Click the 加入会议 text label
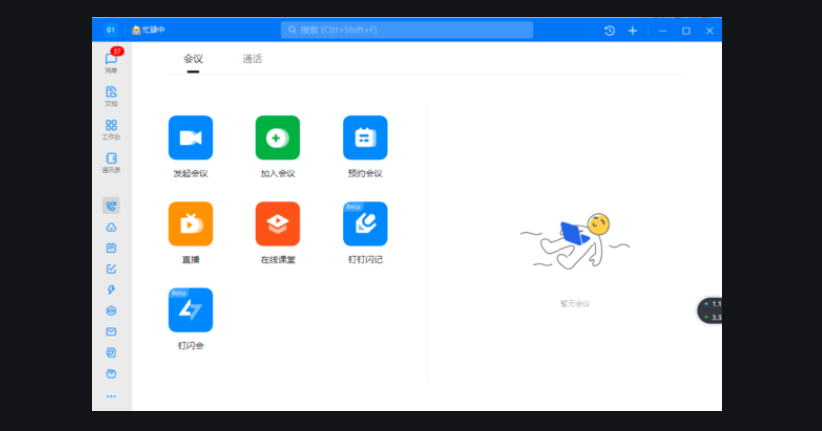Image resolution: width=822 pixels, height=431 pixels. [278, 174]
